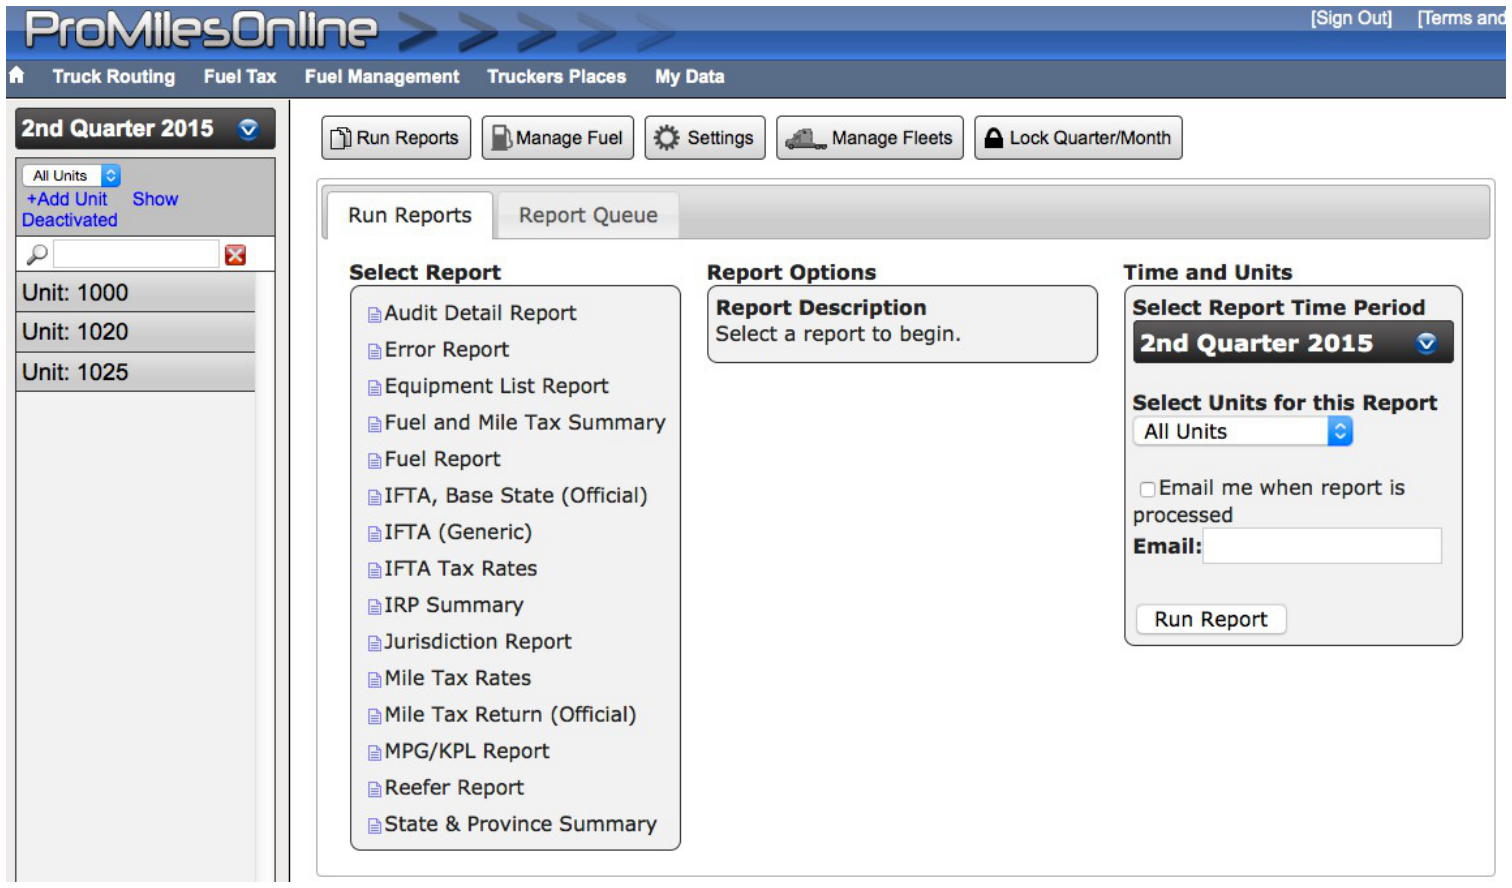Open Select Units for this Report dropdown
Screen dimensions: 1512x888
click(1243, 431)
